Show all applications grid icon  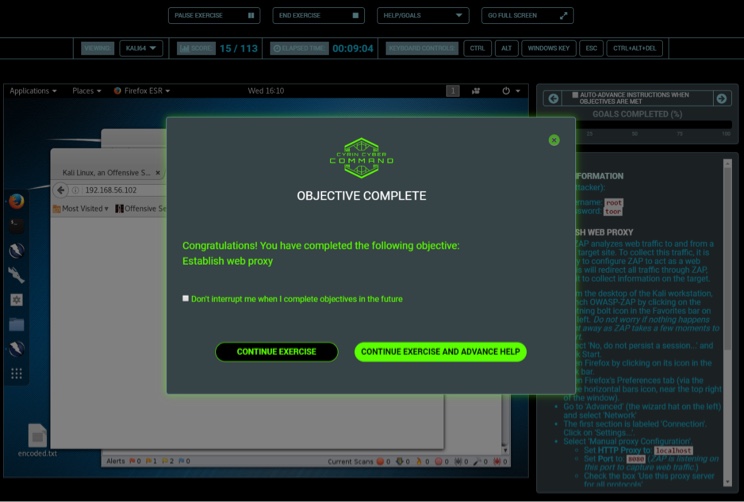[16, 373]
